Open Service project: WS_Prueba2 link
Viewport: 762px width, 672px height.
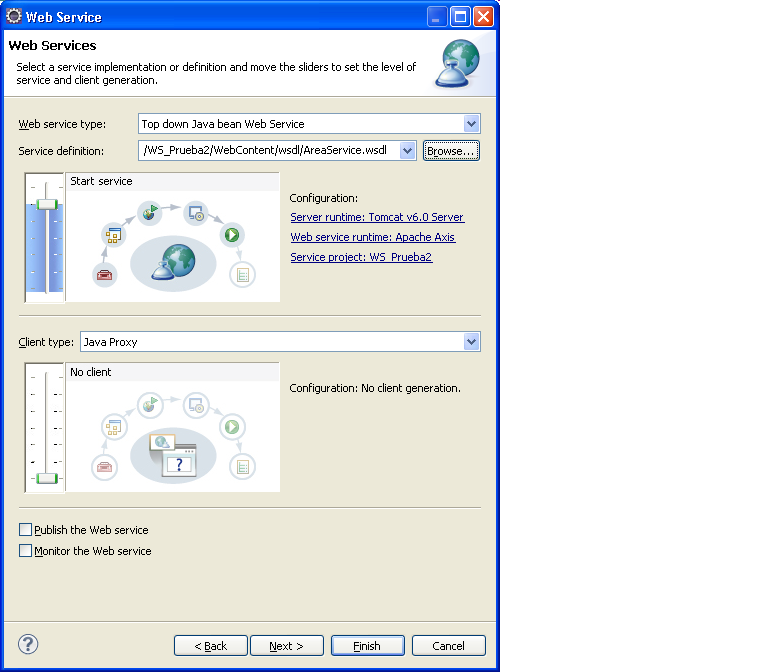click(361, 257)
